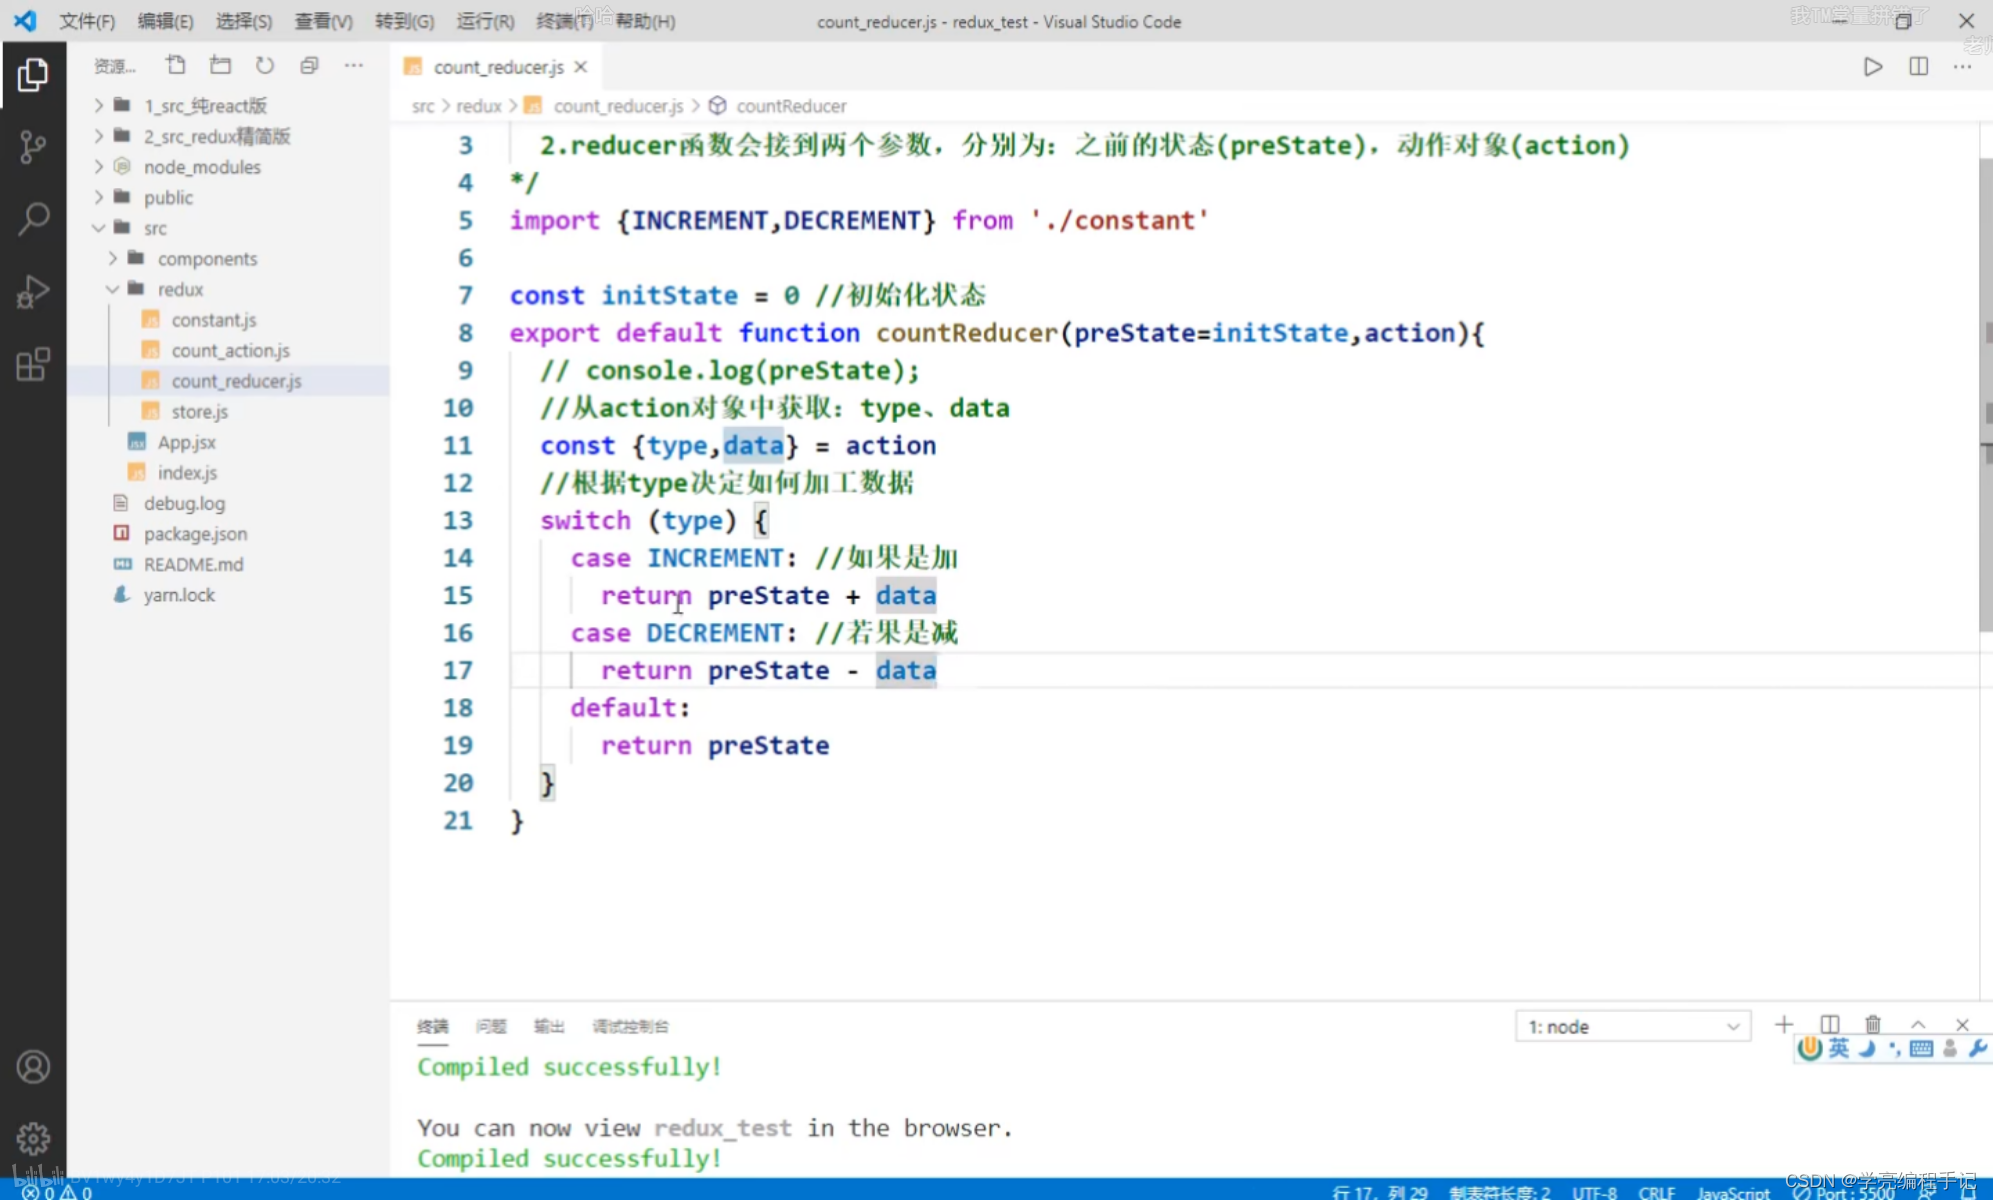Collapse the src folder
The width and height of the screenshot is (1993, 1200).
pos(228,228)
